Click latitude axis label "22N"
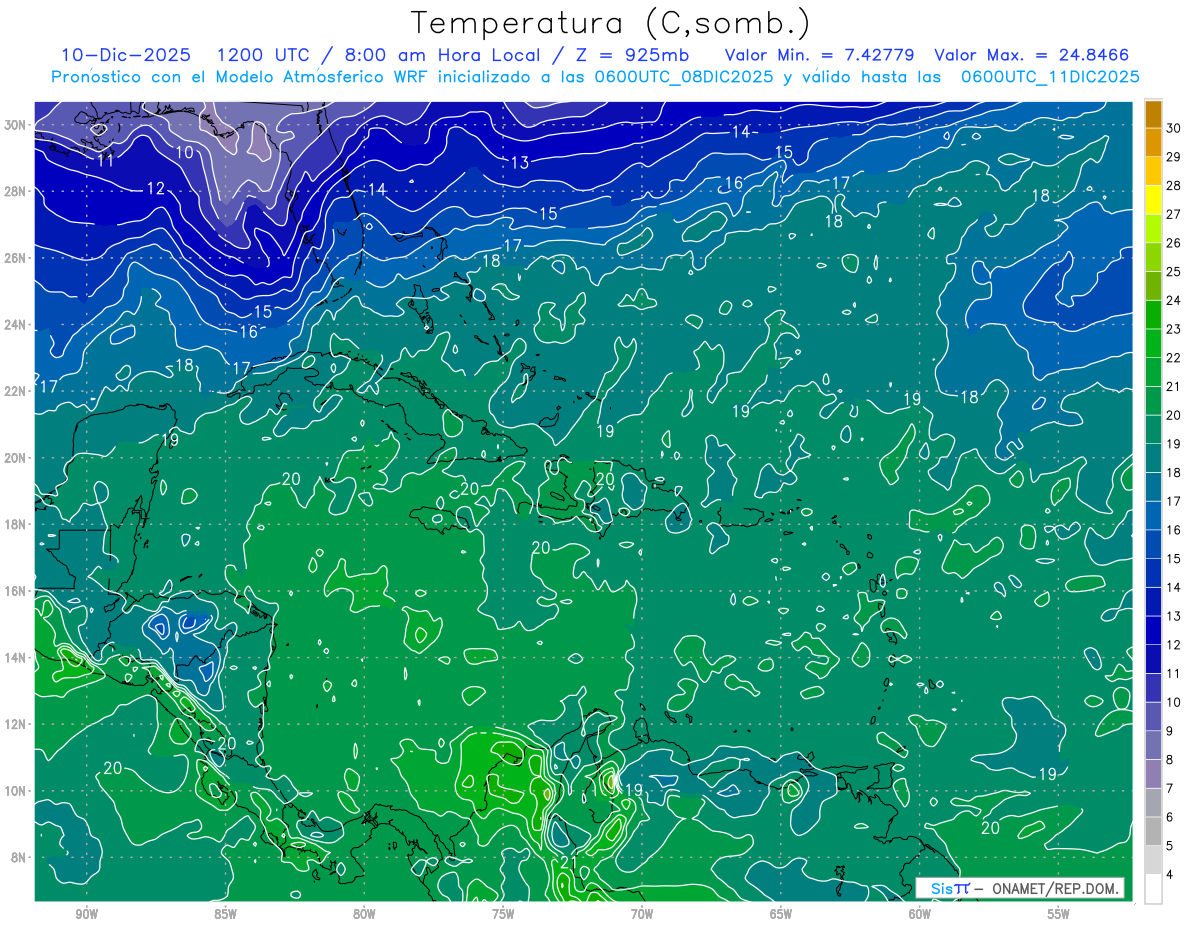Image resolution: width=1200 pixels, height=927 pixels. point(17,391)
